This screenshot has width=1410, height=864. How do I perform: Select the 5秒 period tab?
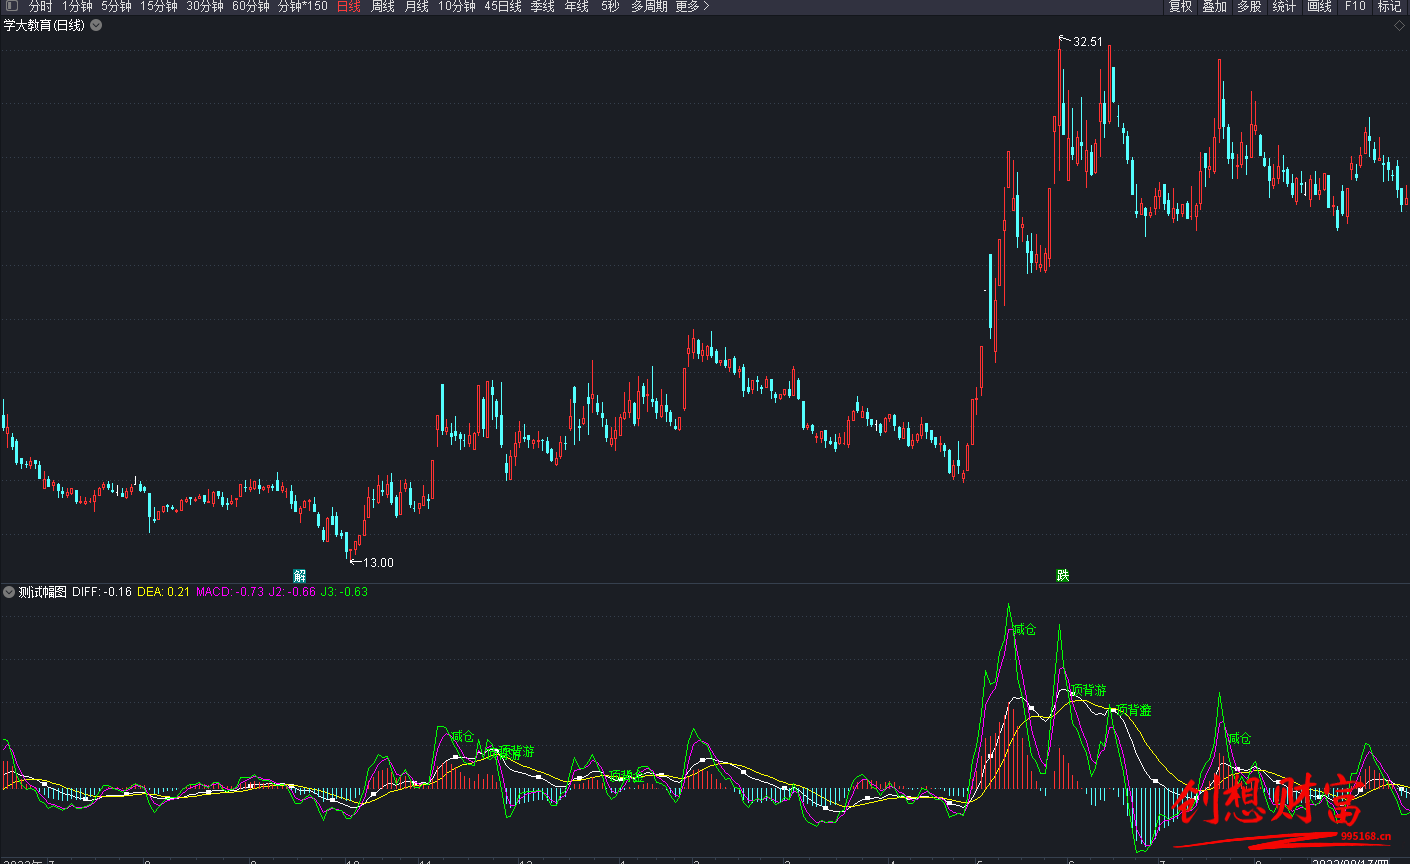click(610, 6)
